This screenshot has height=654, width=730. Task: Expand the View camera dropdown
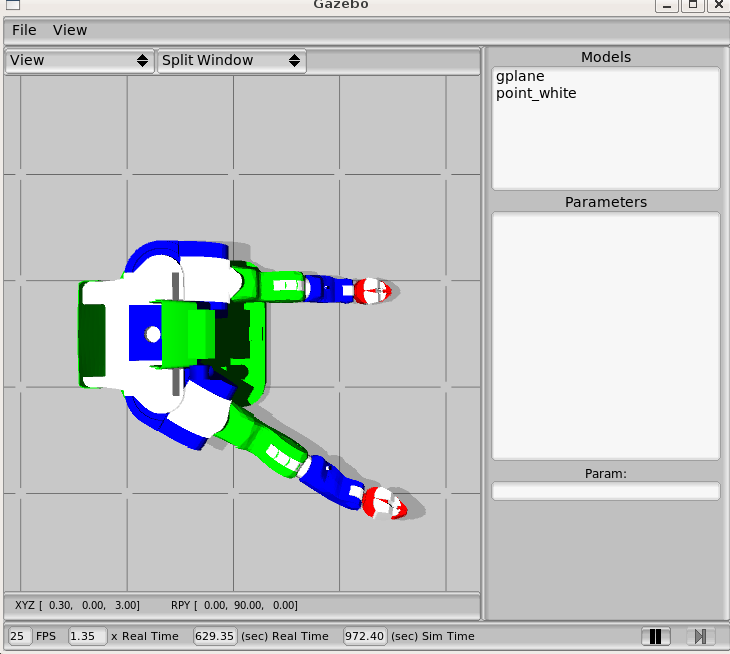tap(80, 60)
